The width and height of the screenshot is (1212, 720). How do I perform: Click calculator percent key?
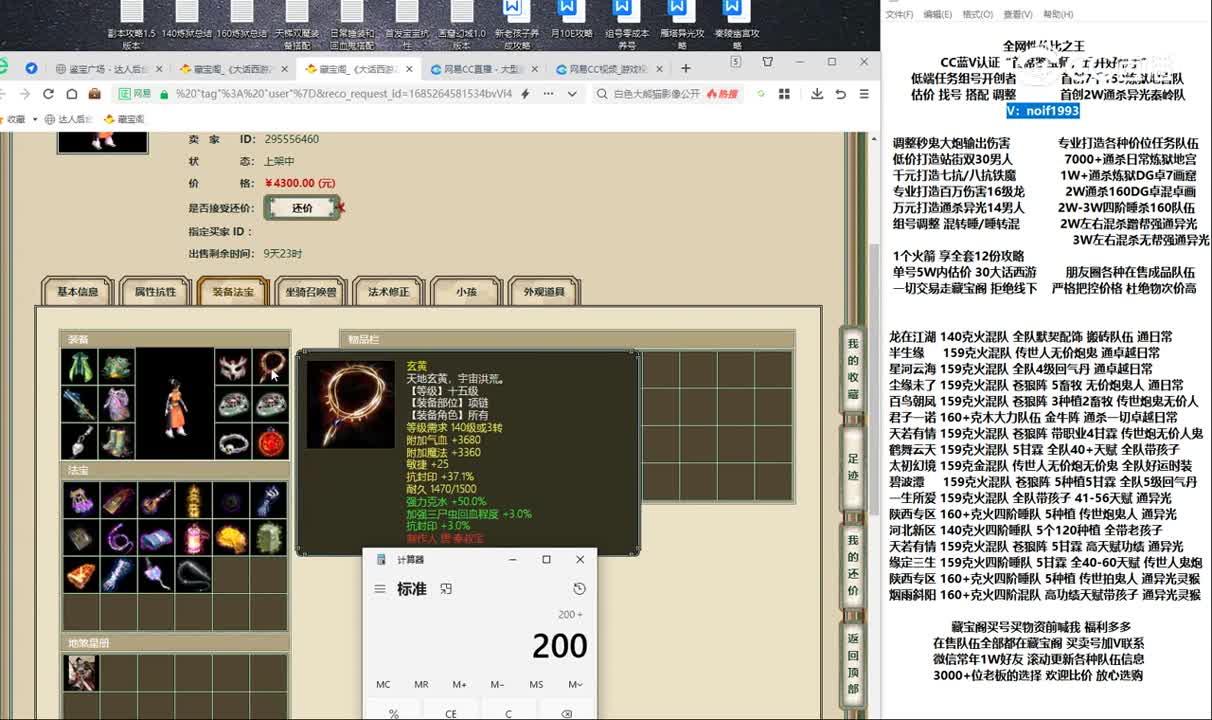[x=393, y=713]
